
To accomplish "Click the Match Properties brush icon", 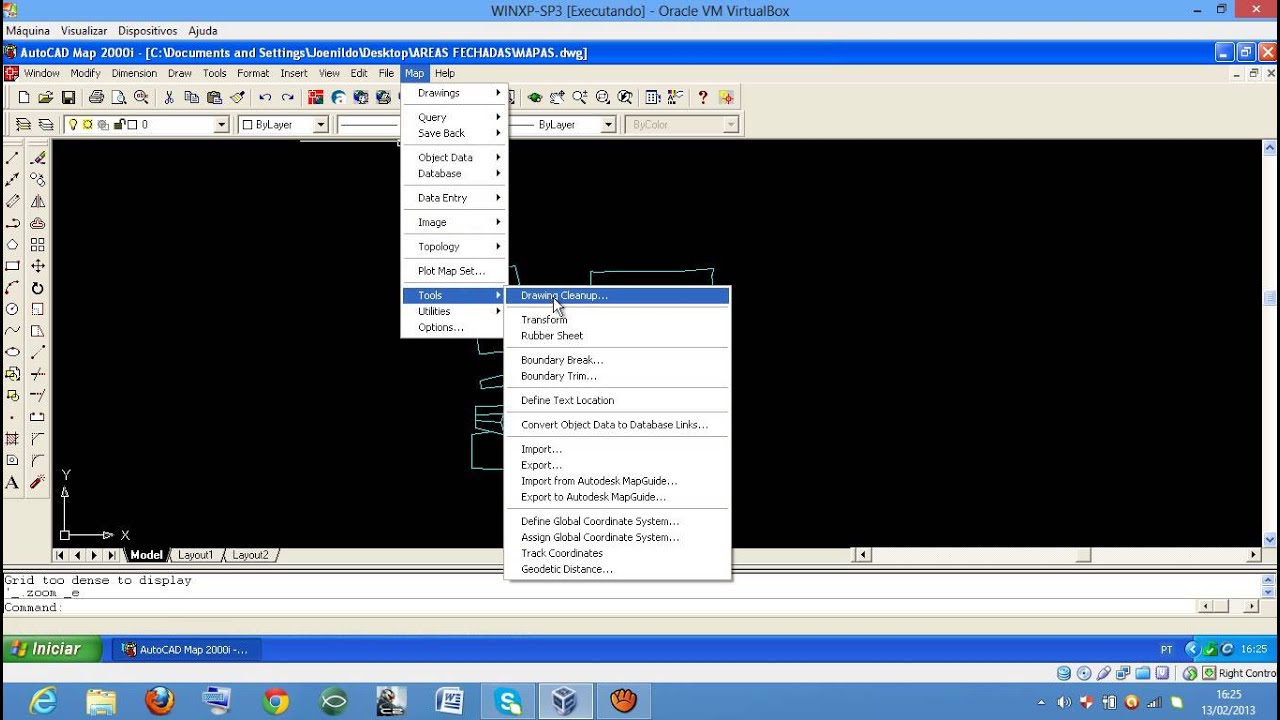I will 237,97.
